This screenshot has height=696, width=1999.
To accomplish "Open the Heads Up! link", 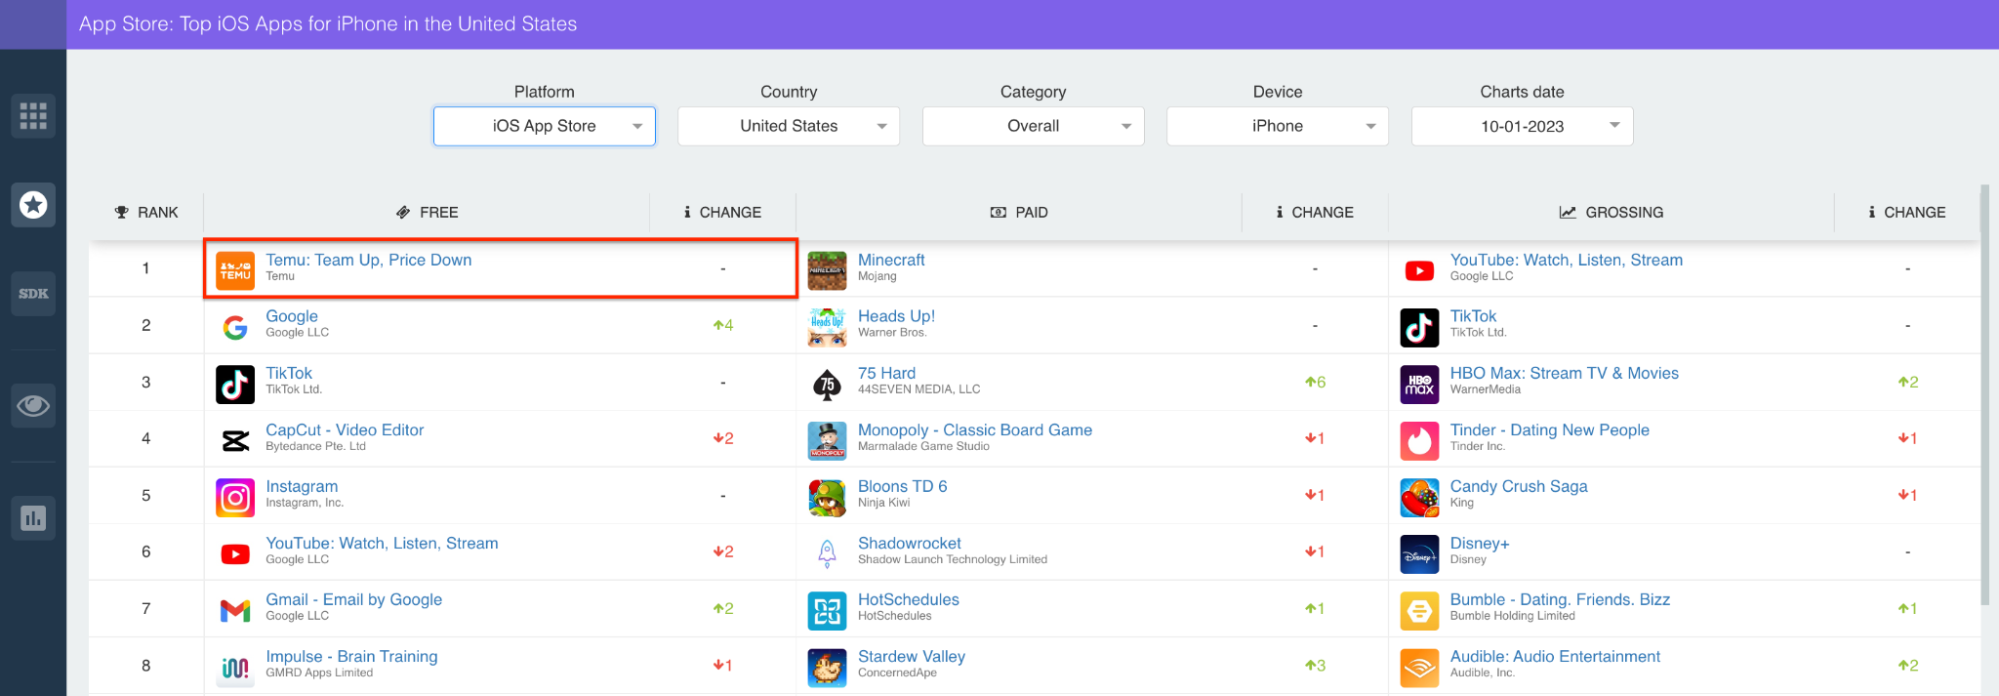I will (x=896, y=316).
